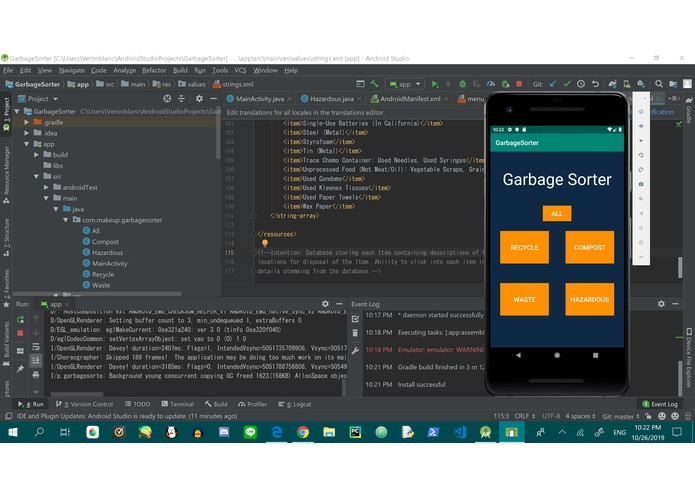Show Git history clock icon
The width and height of the screenshot is (695, 494).
click(581, 84)
